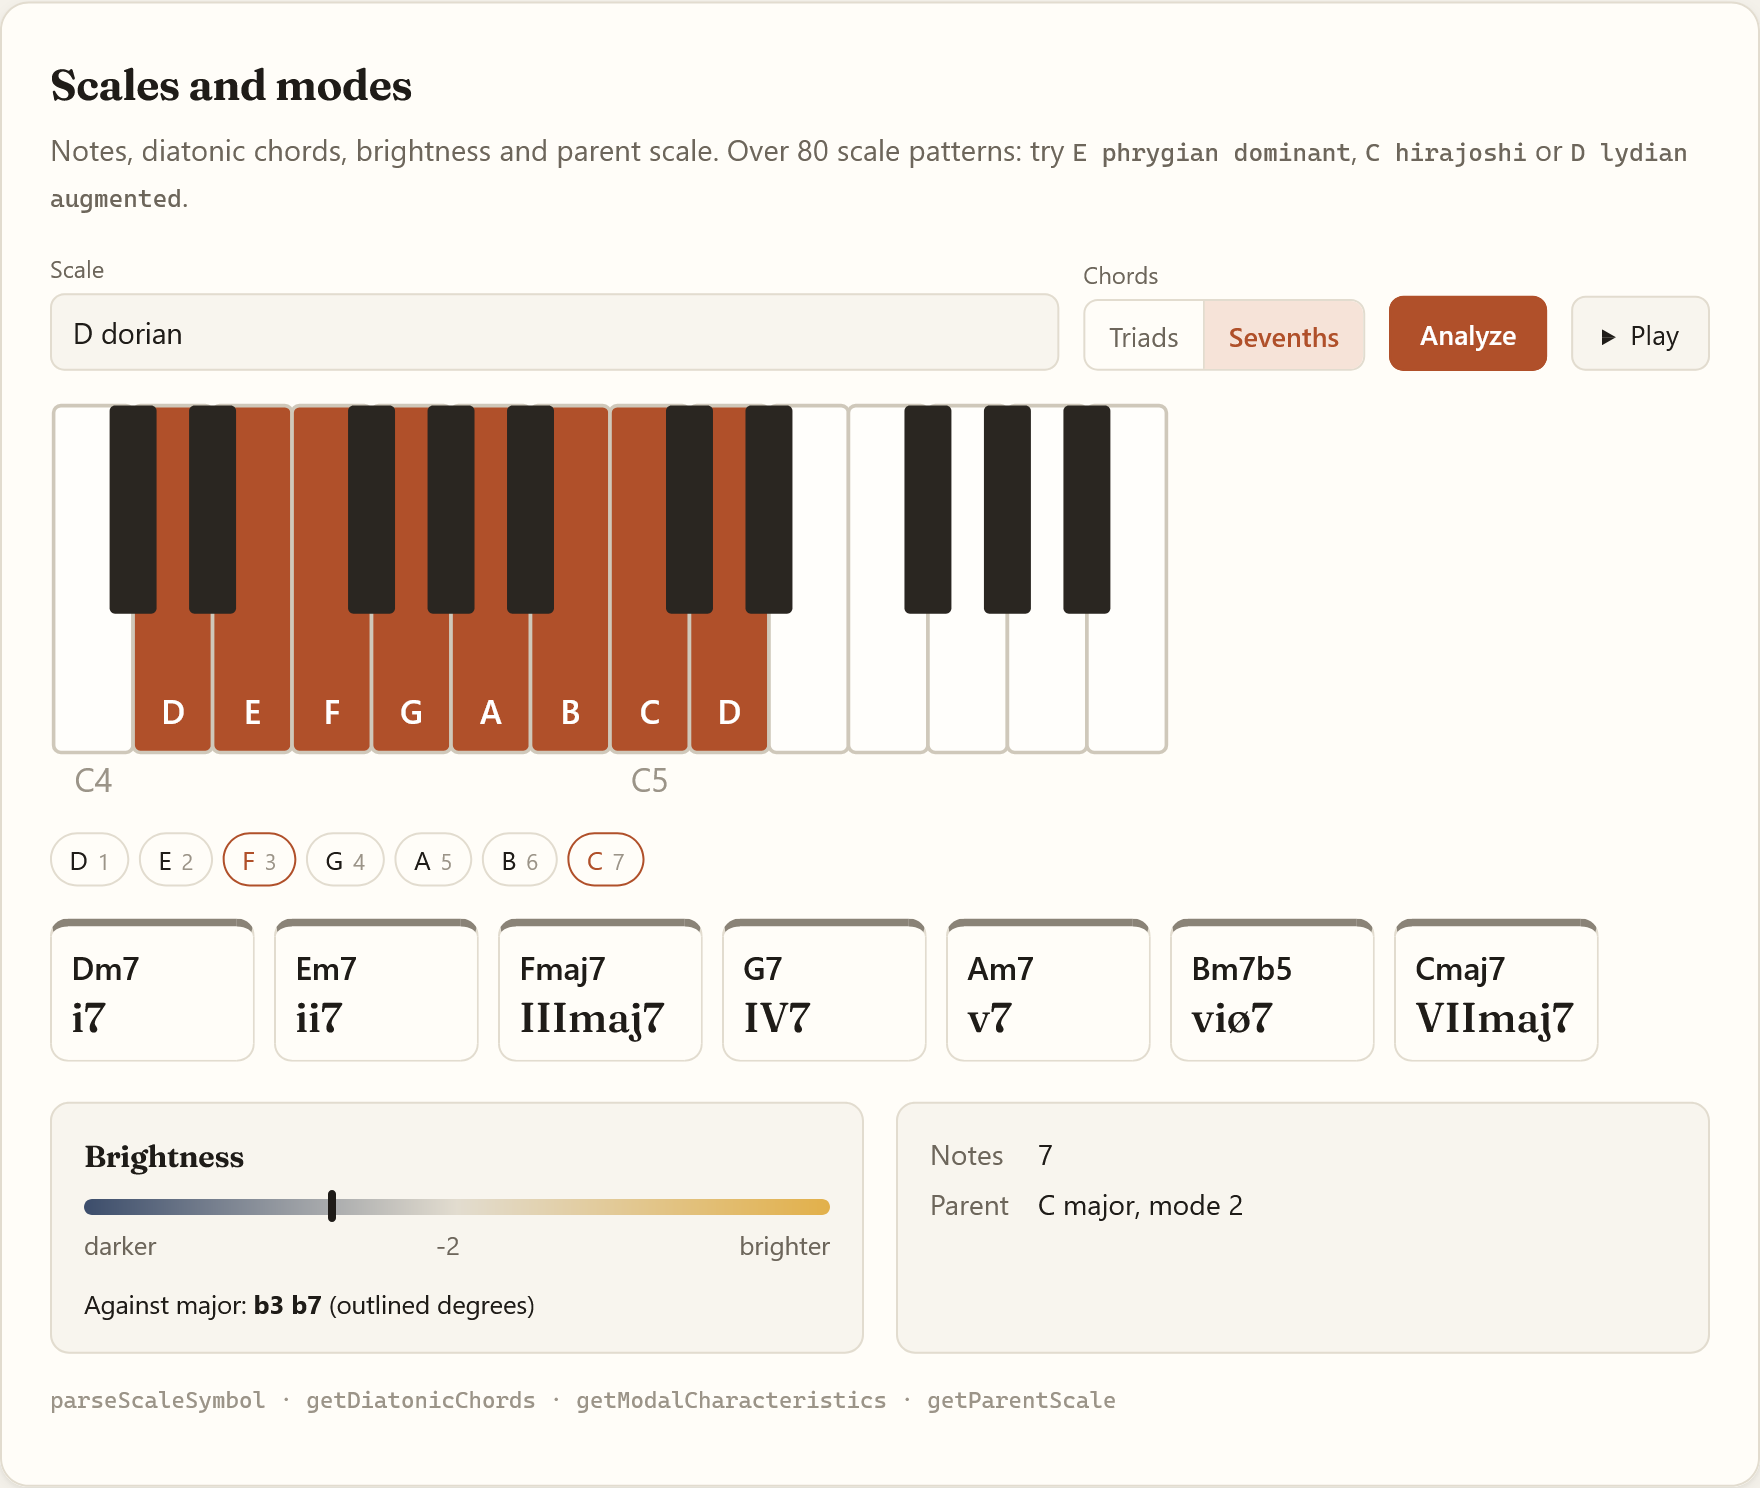Open the Dm7 i7 chord card
Screen dimensions: 1760x1488
152,990
